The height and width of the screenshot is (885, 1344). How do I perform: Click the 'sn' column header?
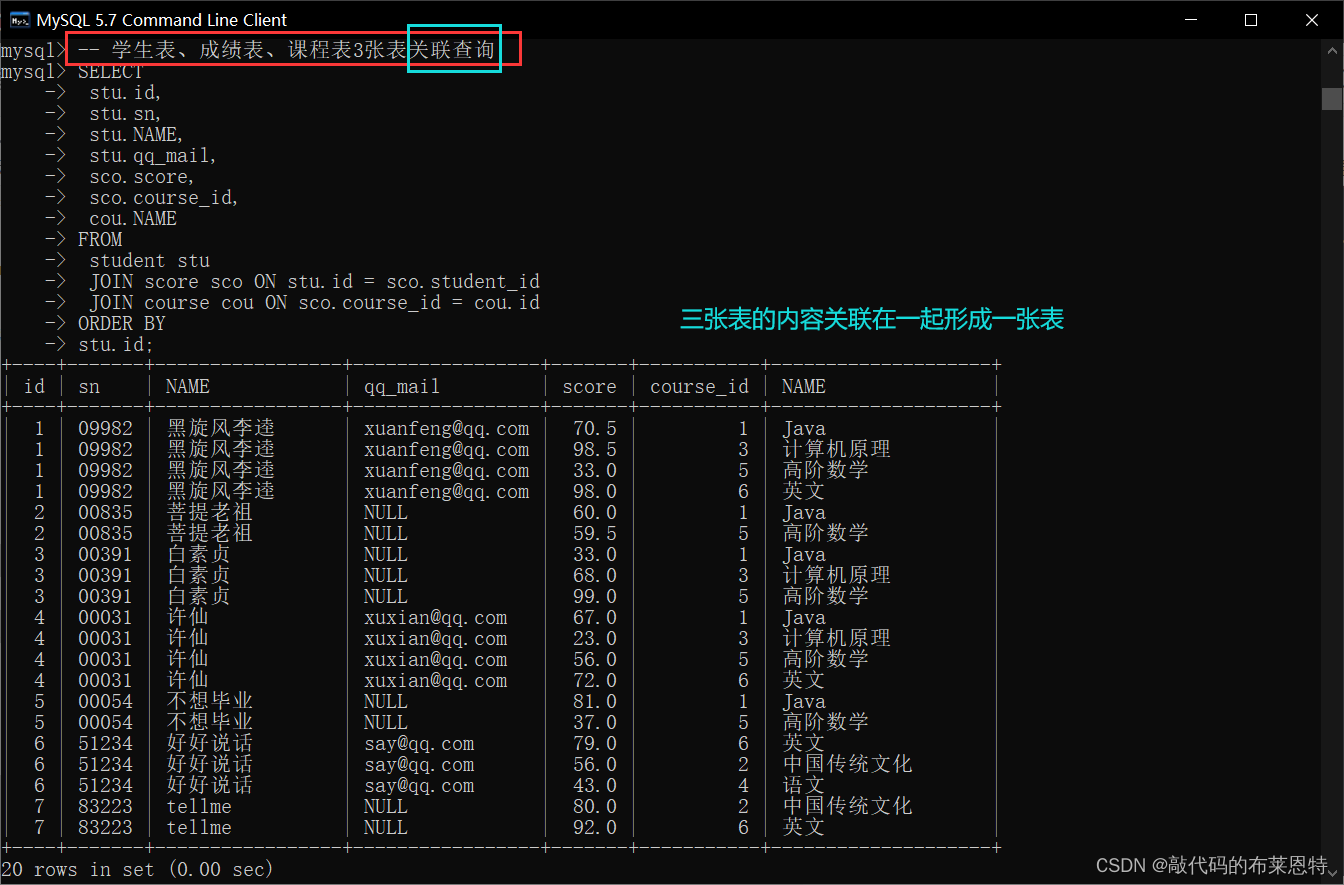[89, 386]
